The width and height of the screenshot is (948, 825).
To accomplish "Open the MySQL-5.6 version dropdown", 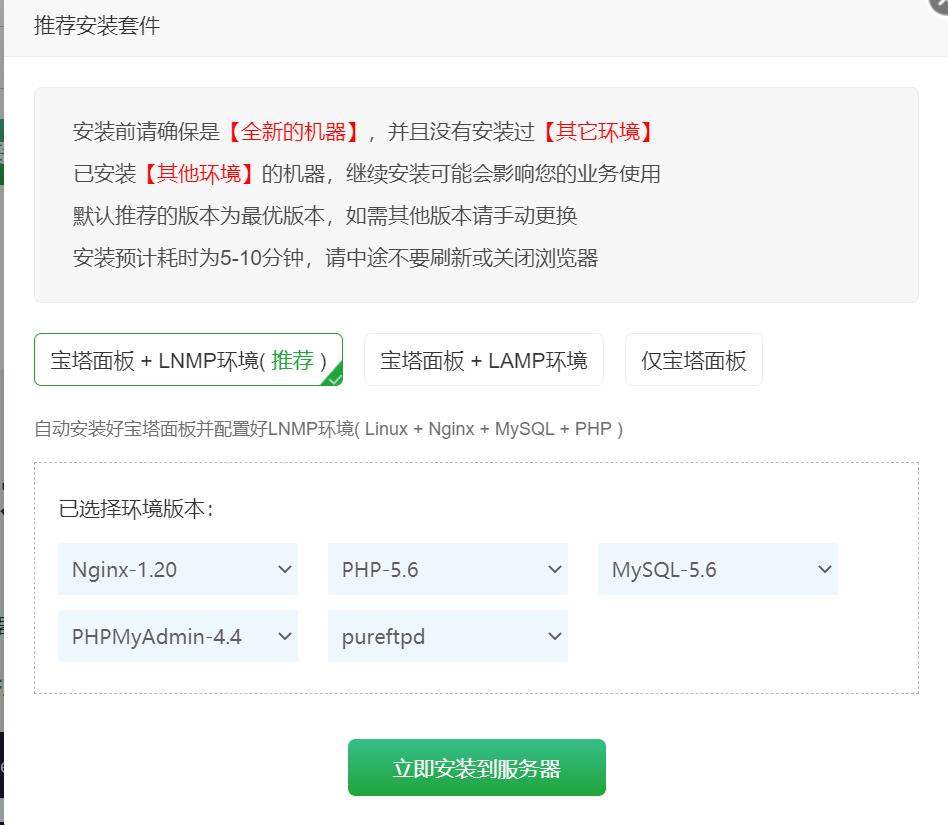I will [x=718, y=569].
